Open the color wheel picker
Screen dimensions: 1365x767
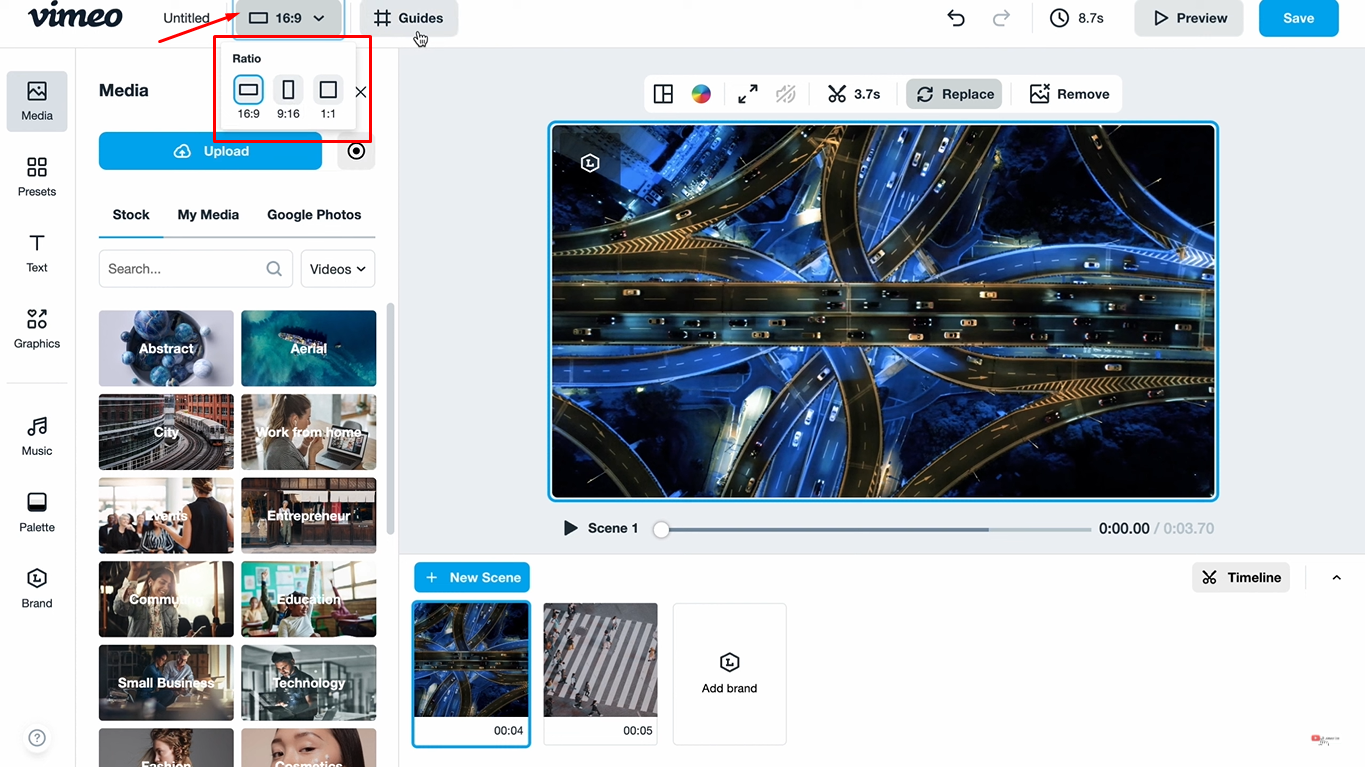click(701, 94)
